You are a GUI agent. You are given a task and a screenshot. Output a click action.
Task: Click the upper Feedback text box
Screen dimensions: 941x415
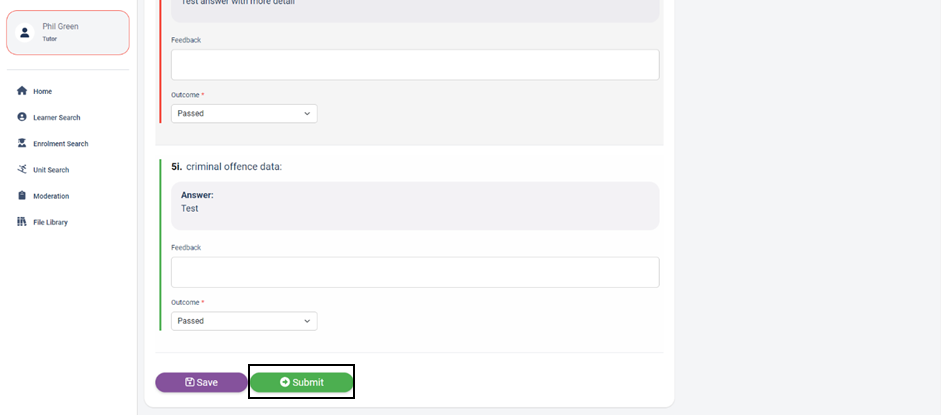(415, 65)
